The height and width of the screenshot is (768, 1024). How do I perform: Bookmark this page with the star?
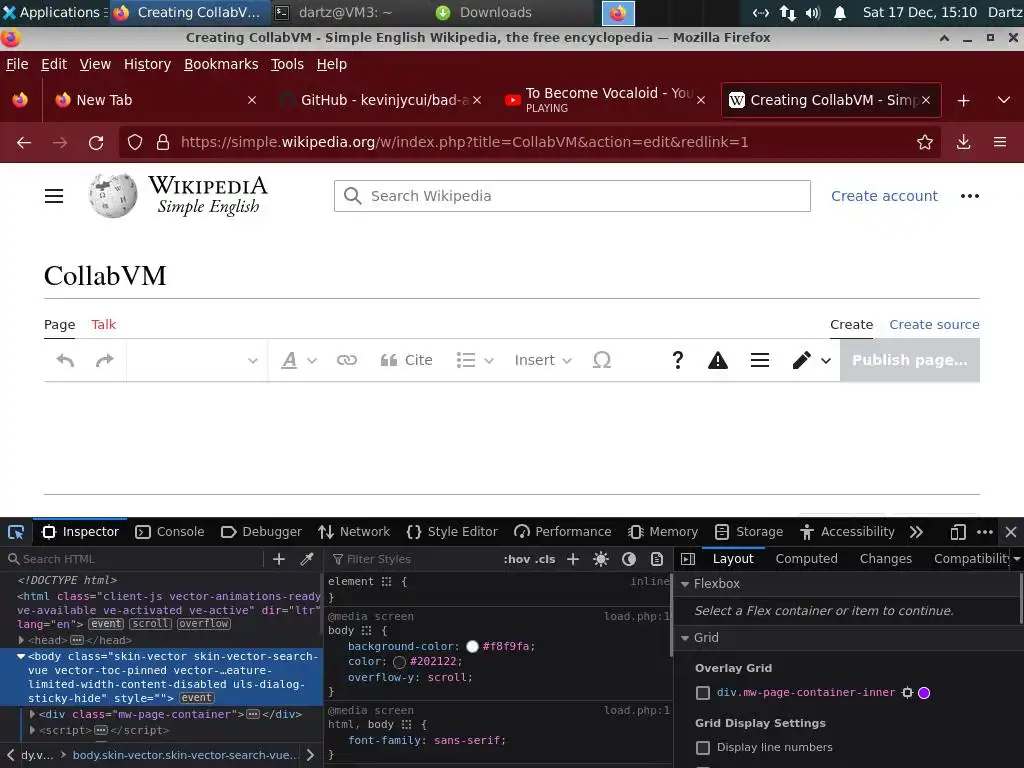tap(924, 142)
